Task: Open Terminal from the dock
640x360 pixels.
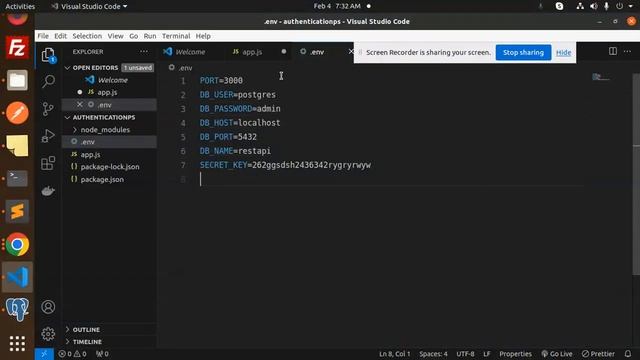Action: [17, 178]
